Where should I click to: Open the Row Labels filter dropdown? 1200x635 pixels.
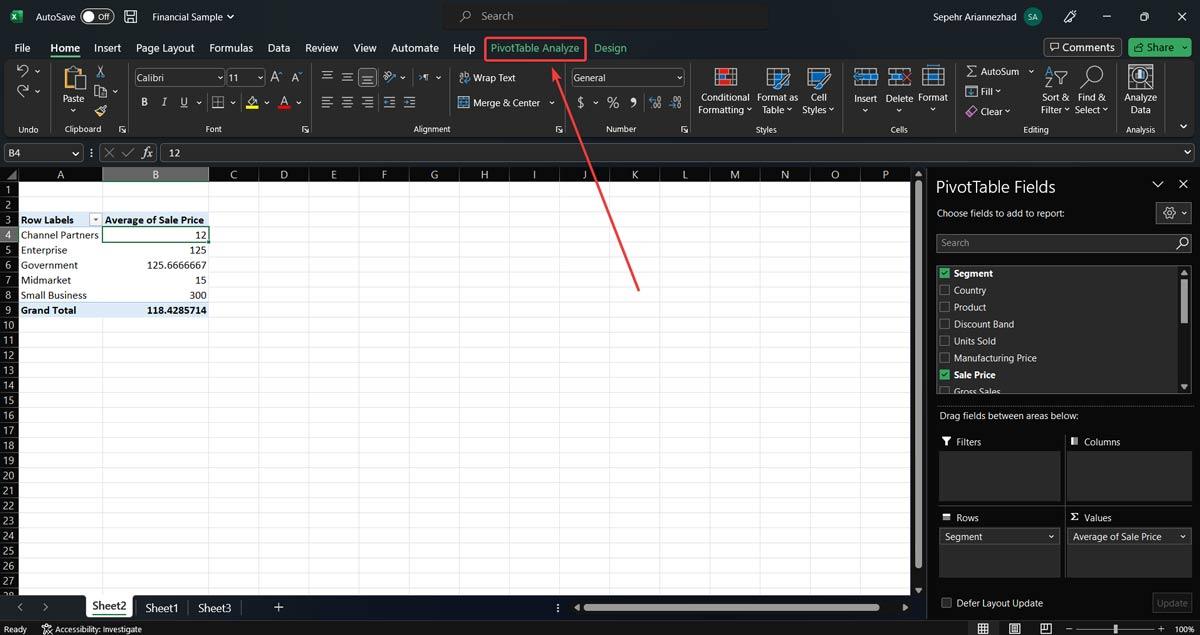point(95,220)
